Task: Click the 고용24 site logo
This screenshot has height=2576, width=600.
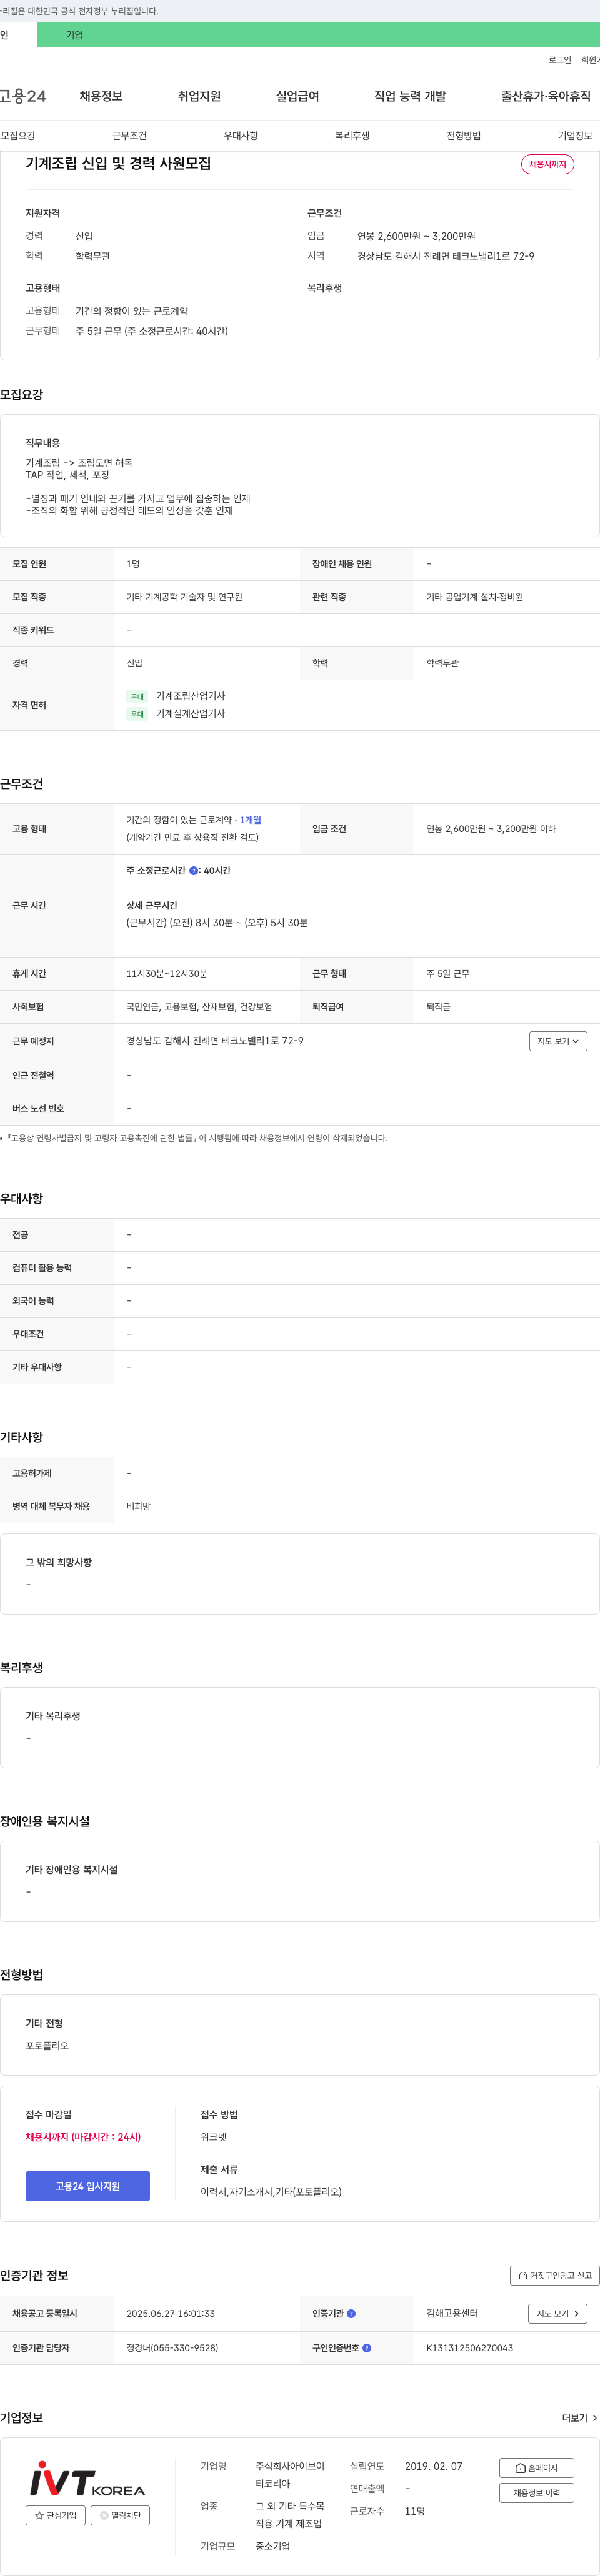Action: [23, 96]
